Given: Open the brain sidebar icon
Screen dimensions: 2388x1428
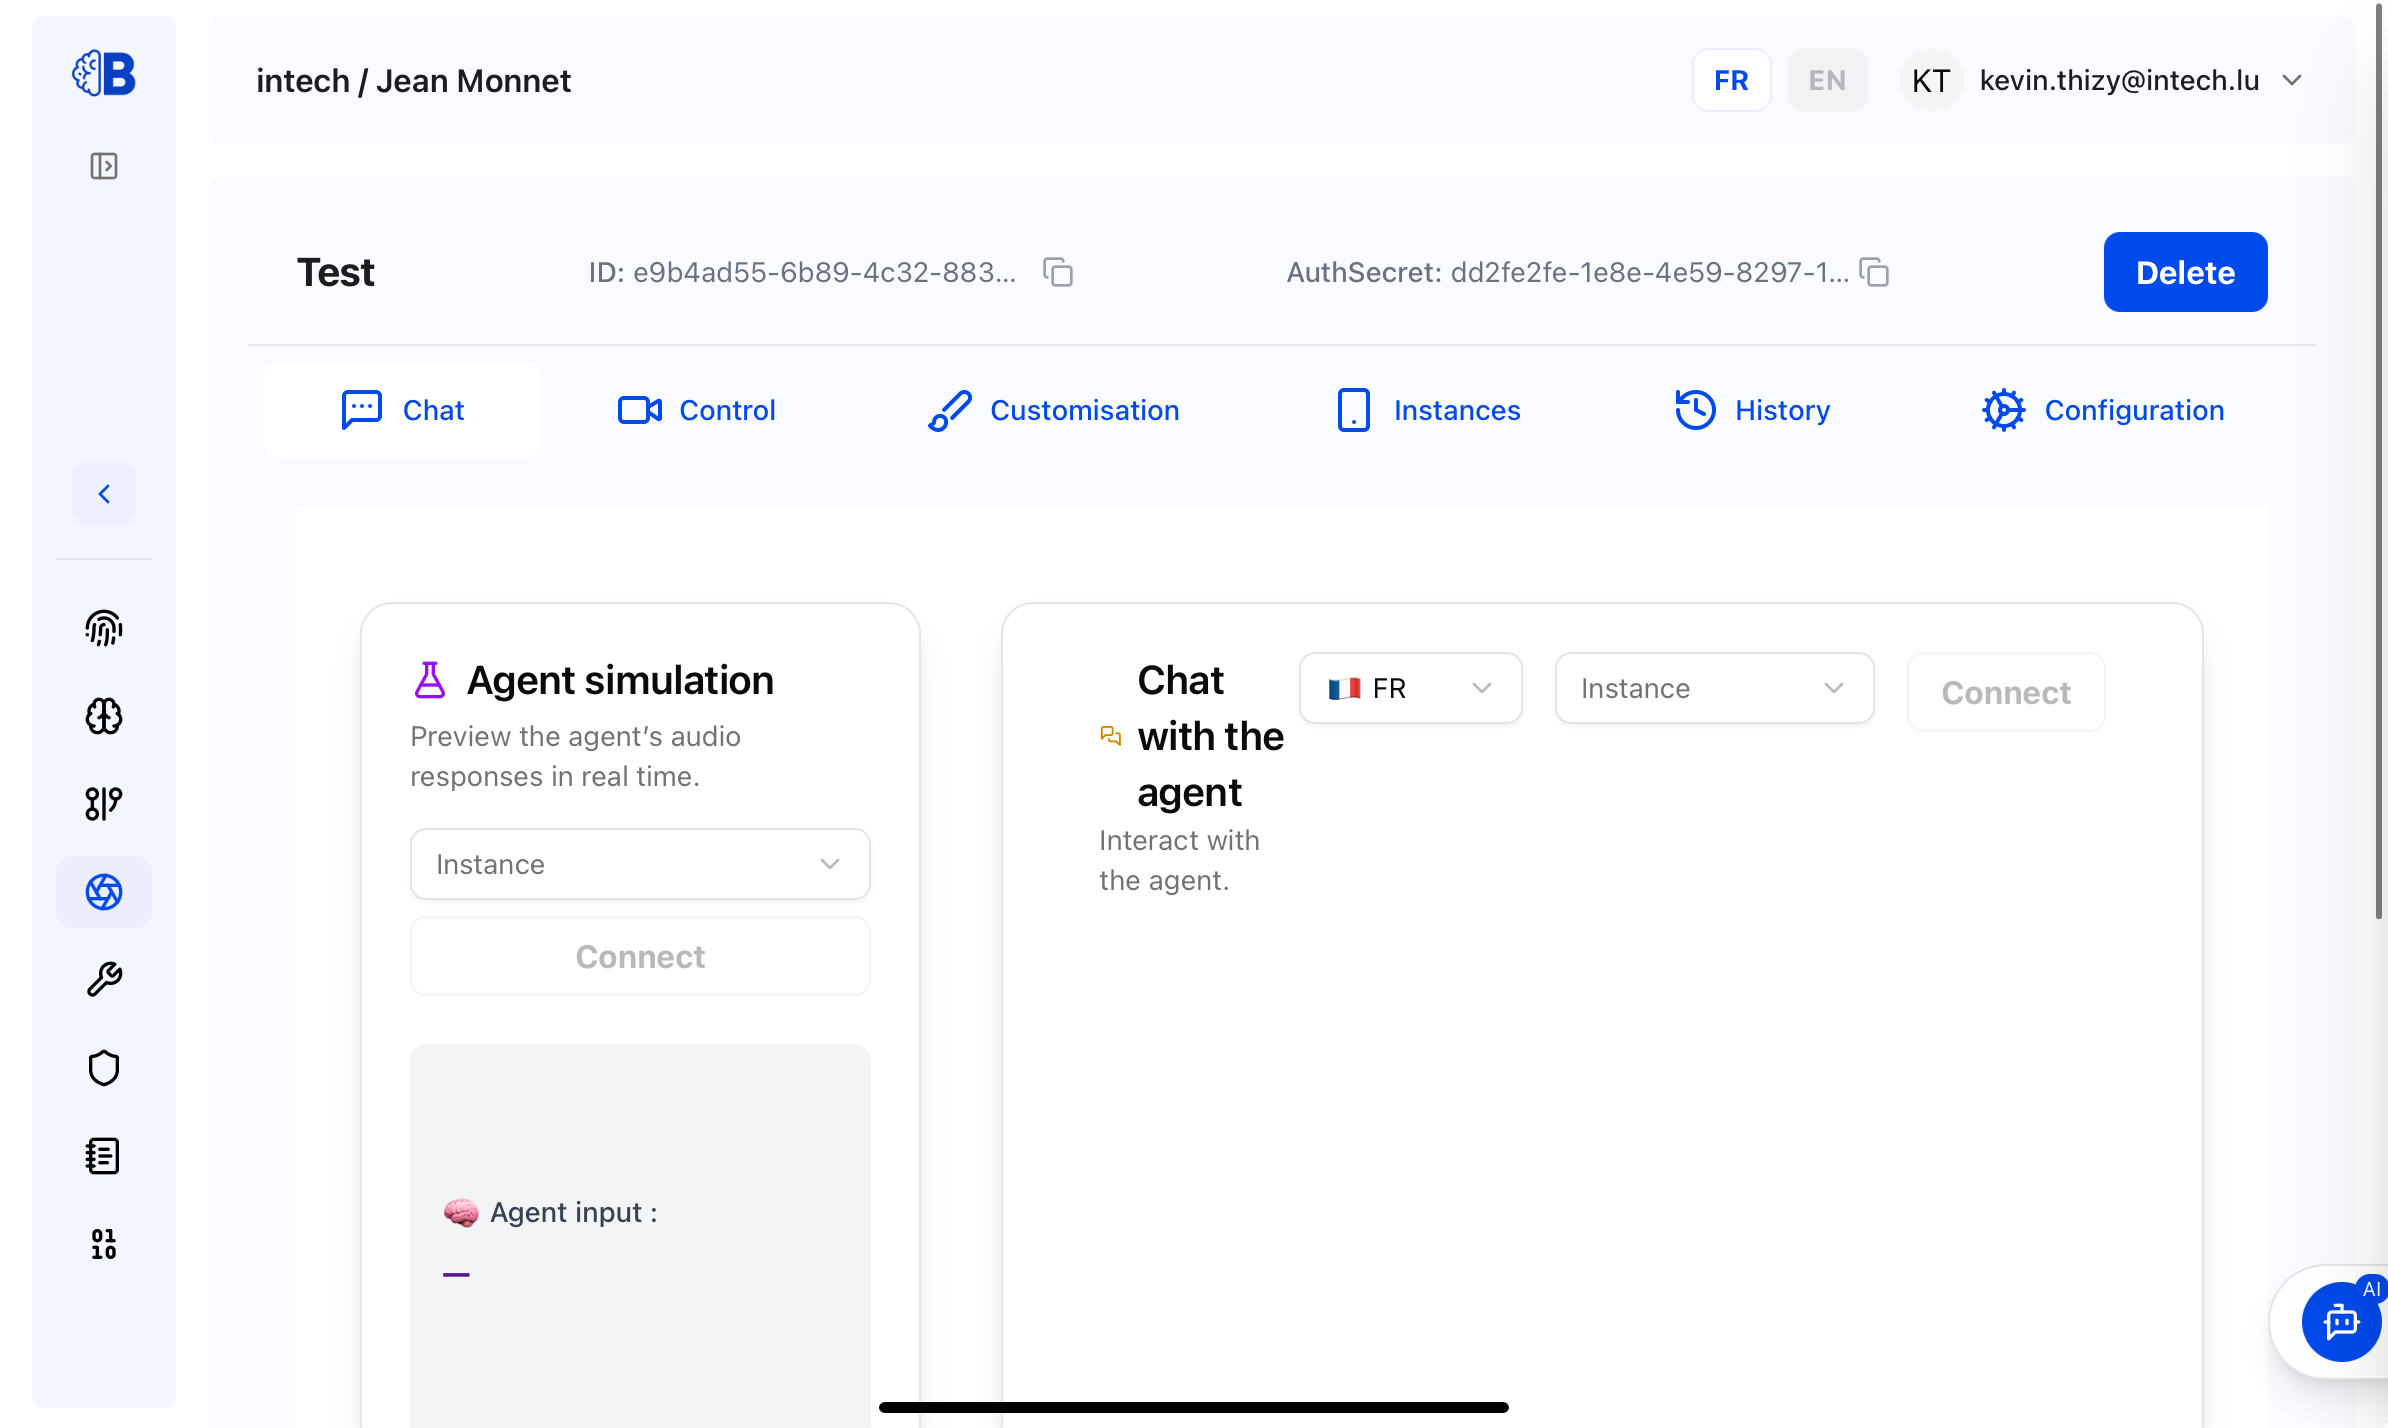Looking at the screenshot, I should 104,716.
